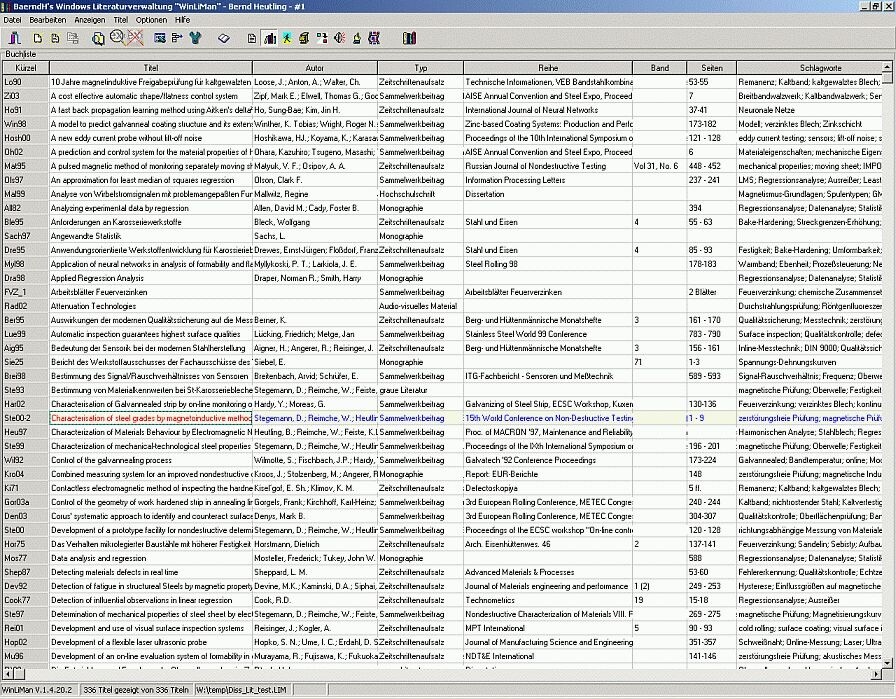
Task: Open the Optionen menu
Action: tap(151, 20)
